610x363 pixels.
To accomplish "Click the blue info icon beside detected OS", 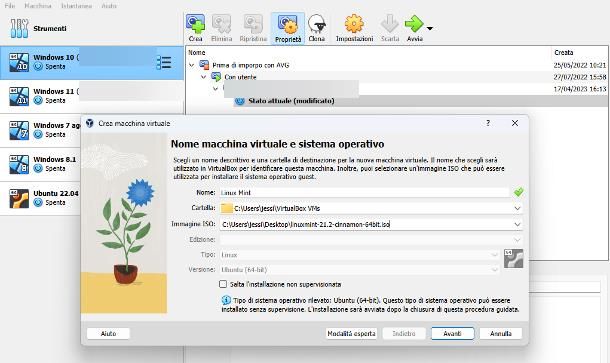I will 226,300.
